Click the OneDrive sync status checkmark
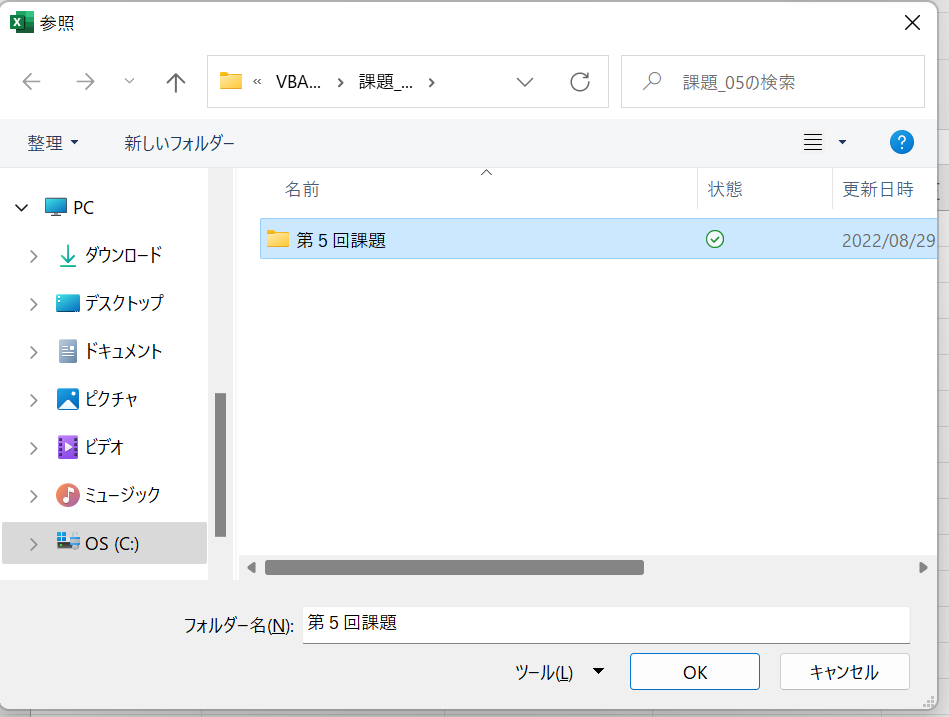The width and height of the screenshot is (949, 717). tap(715, 239)
